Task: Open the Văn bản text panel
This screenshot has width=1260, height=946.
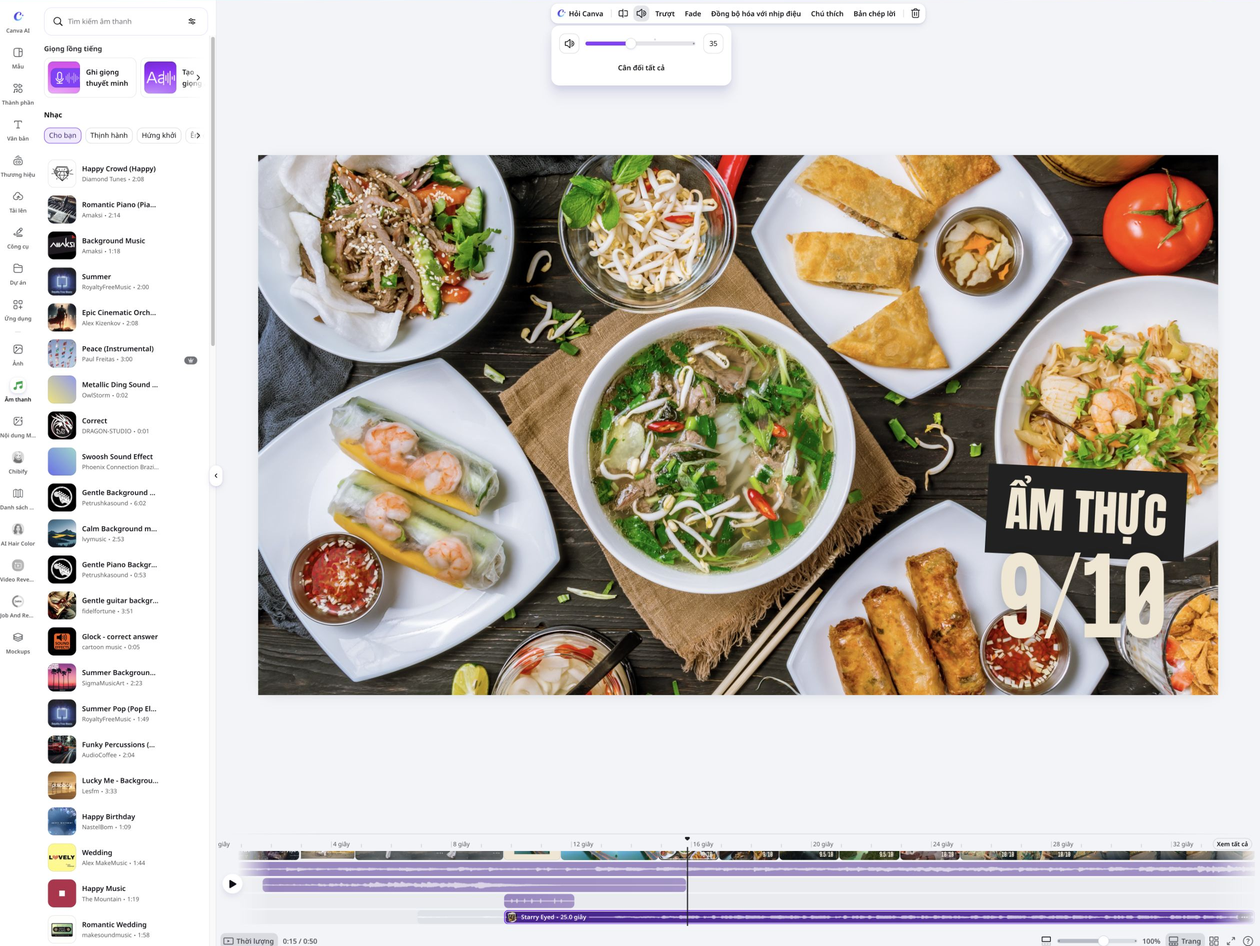Action: point(18,129)
